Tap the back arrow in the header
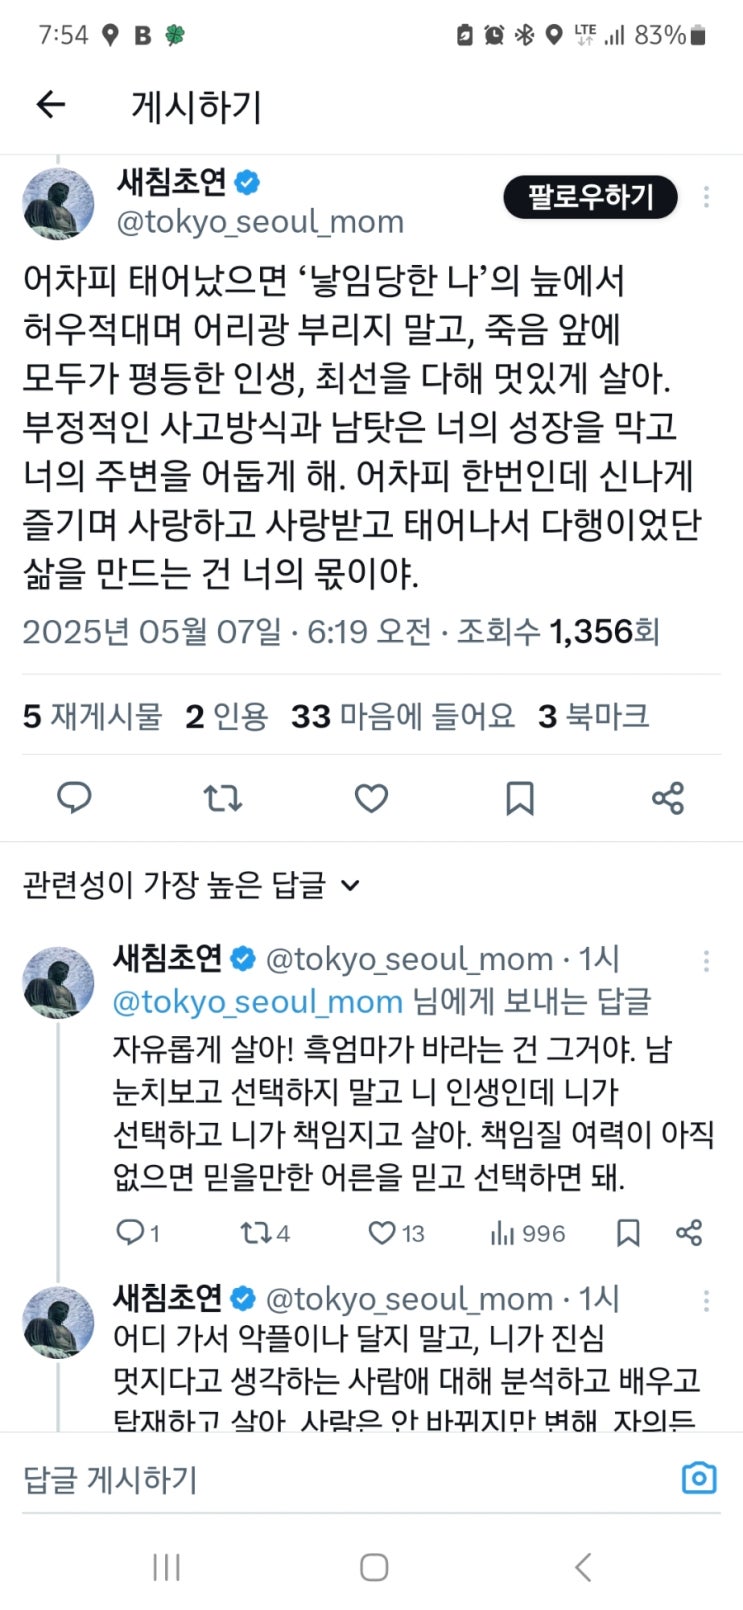Viewport: 743px width, 1610px height. [50, 105]
